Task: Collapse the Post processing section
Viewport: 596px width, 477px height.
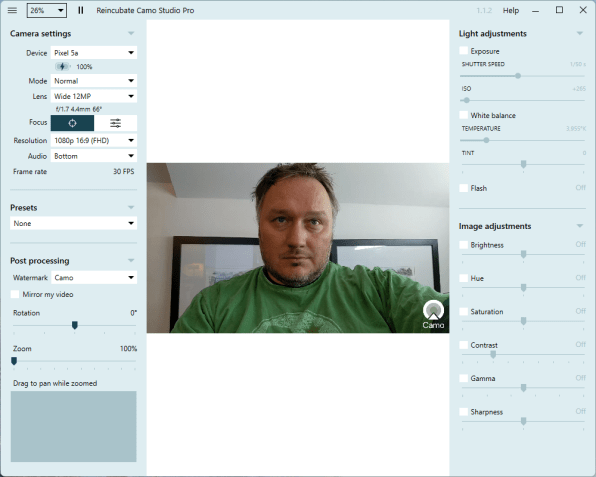Action: (x=131, y=261)
